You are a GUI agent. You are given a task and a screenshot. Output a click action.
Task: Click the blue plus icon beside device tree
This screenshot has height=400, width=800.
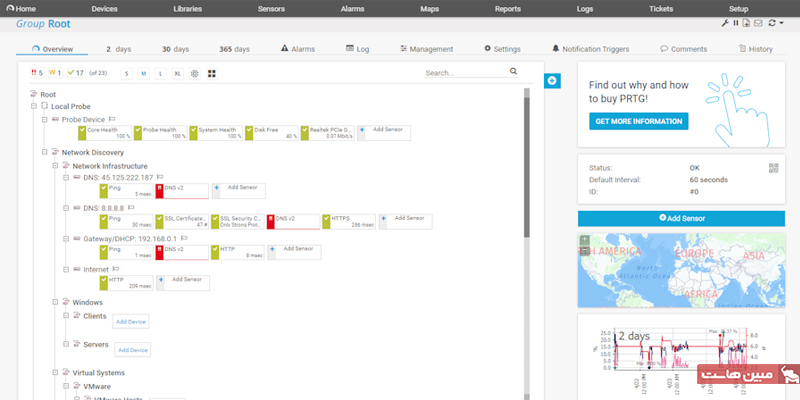coord(551,80)
